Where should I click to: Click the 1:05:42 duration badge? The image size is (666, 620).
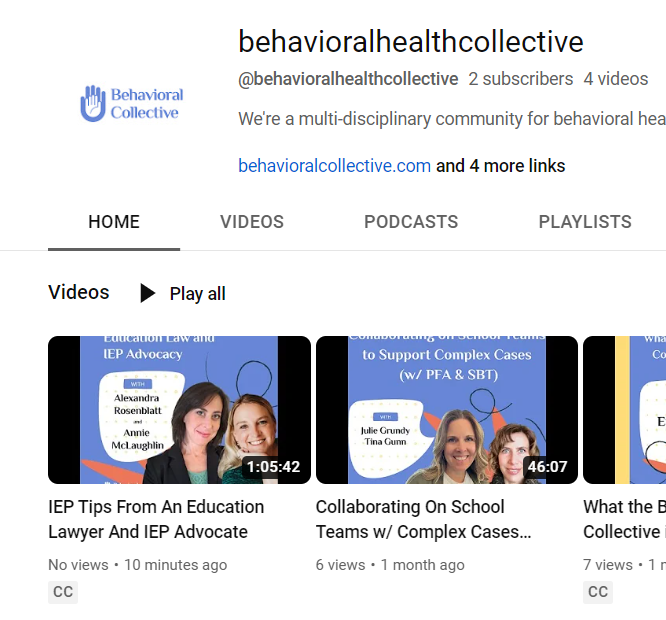(274, 467)
